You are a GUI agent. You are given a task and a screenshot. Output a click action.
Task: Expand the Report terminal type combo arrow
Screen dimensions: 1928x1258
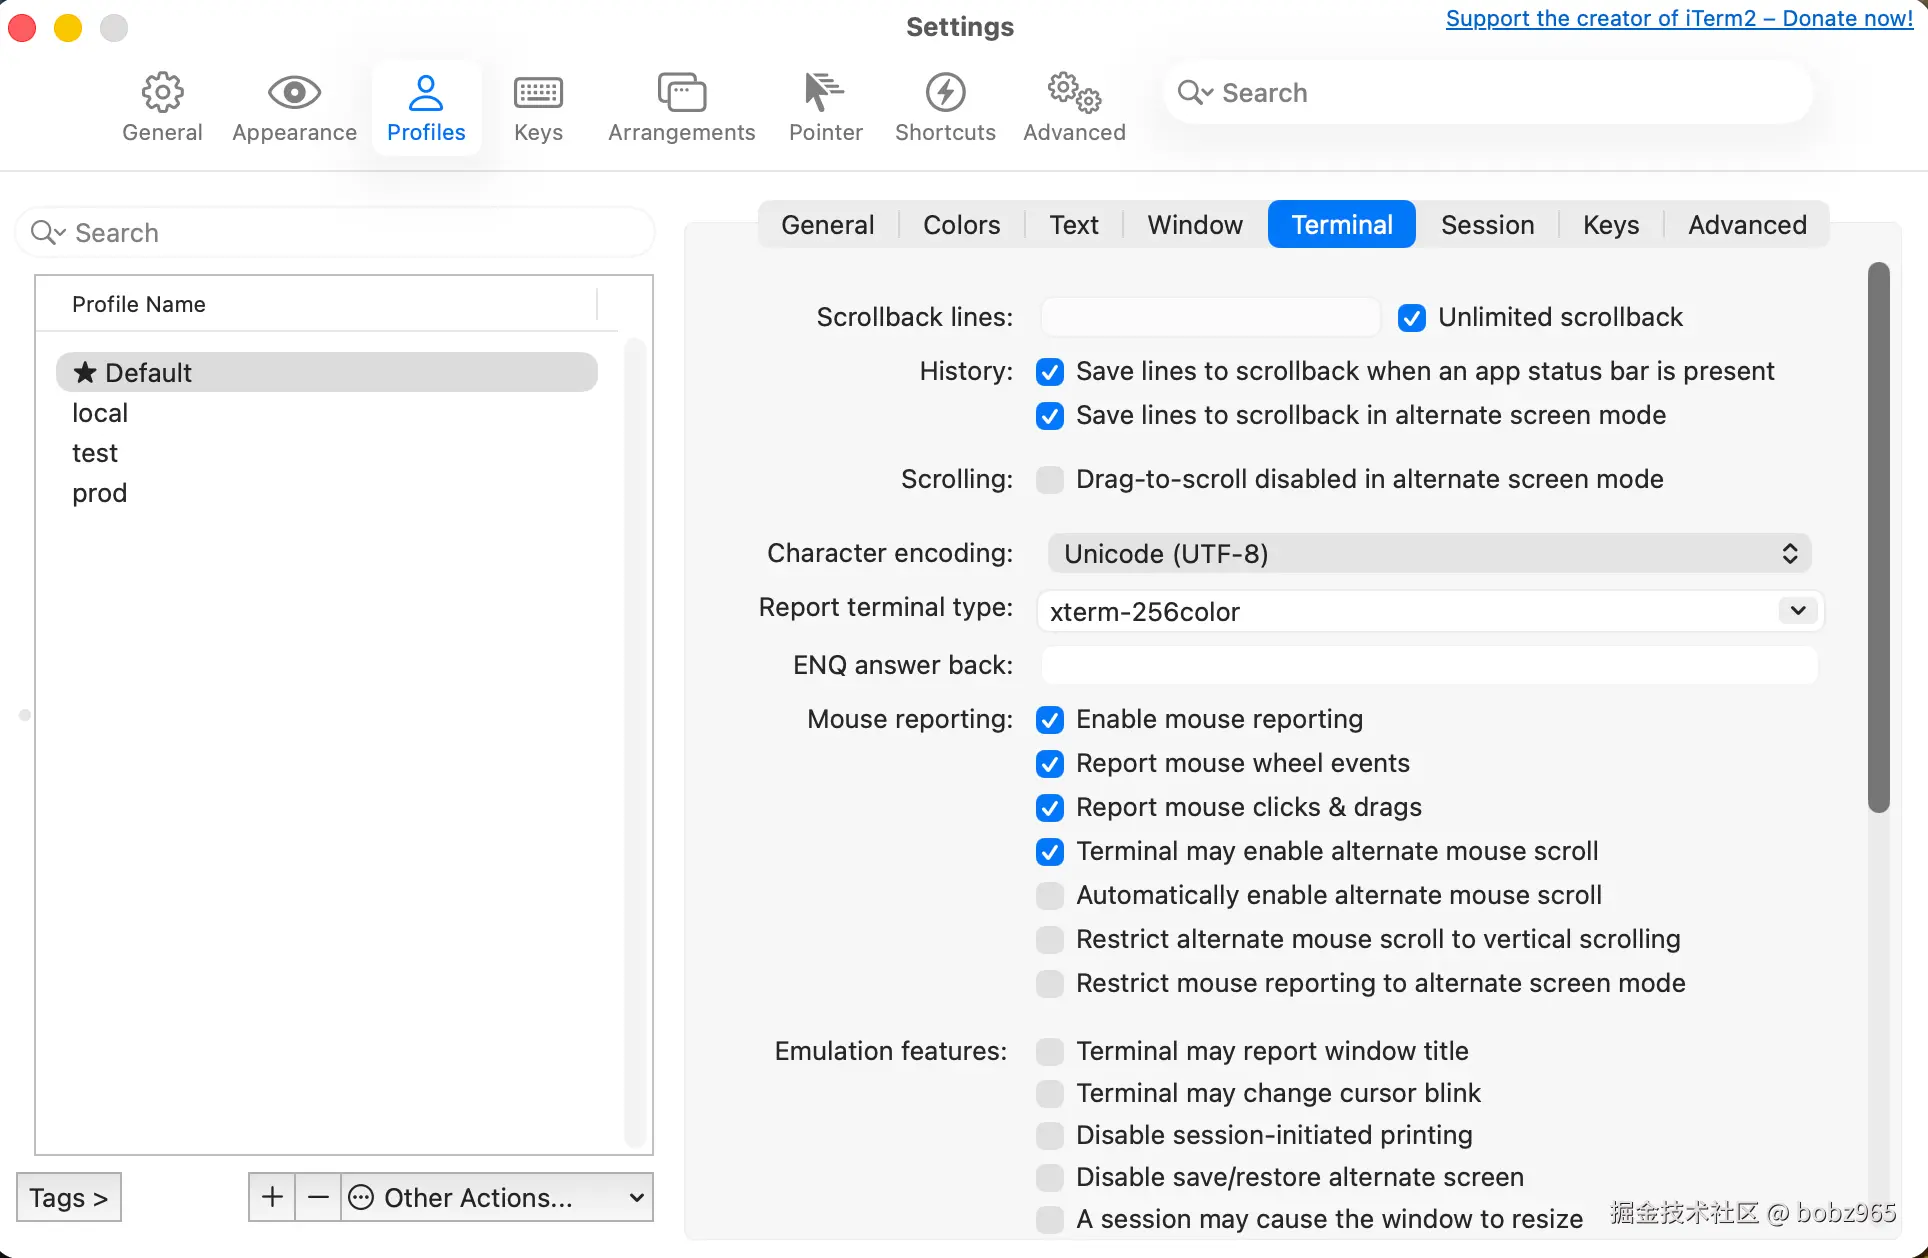click(1798, 611)
